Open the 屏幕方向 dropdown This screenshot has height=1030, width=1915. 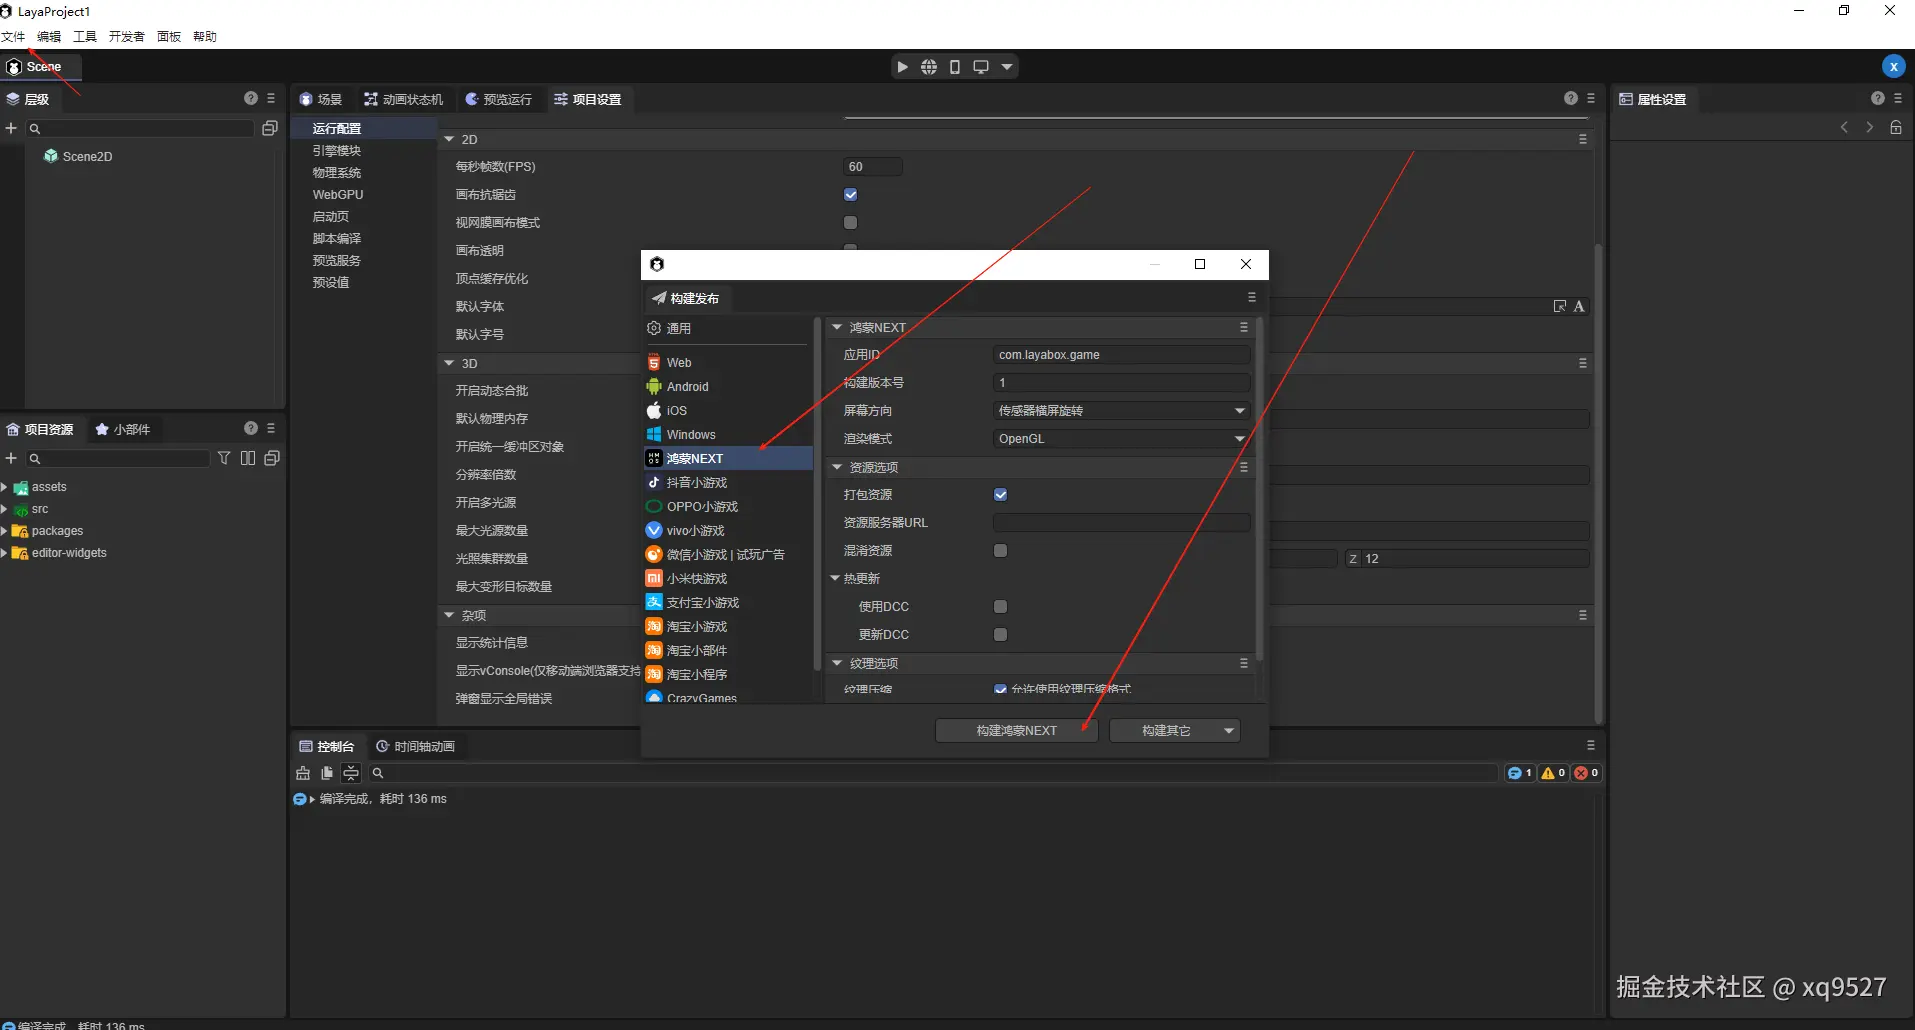pyautogui.click(x=1122, y=411)
